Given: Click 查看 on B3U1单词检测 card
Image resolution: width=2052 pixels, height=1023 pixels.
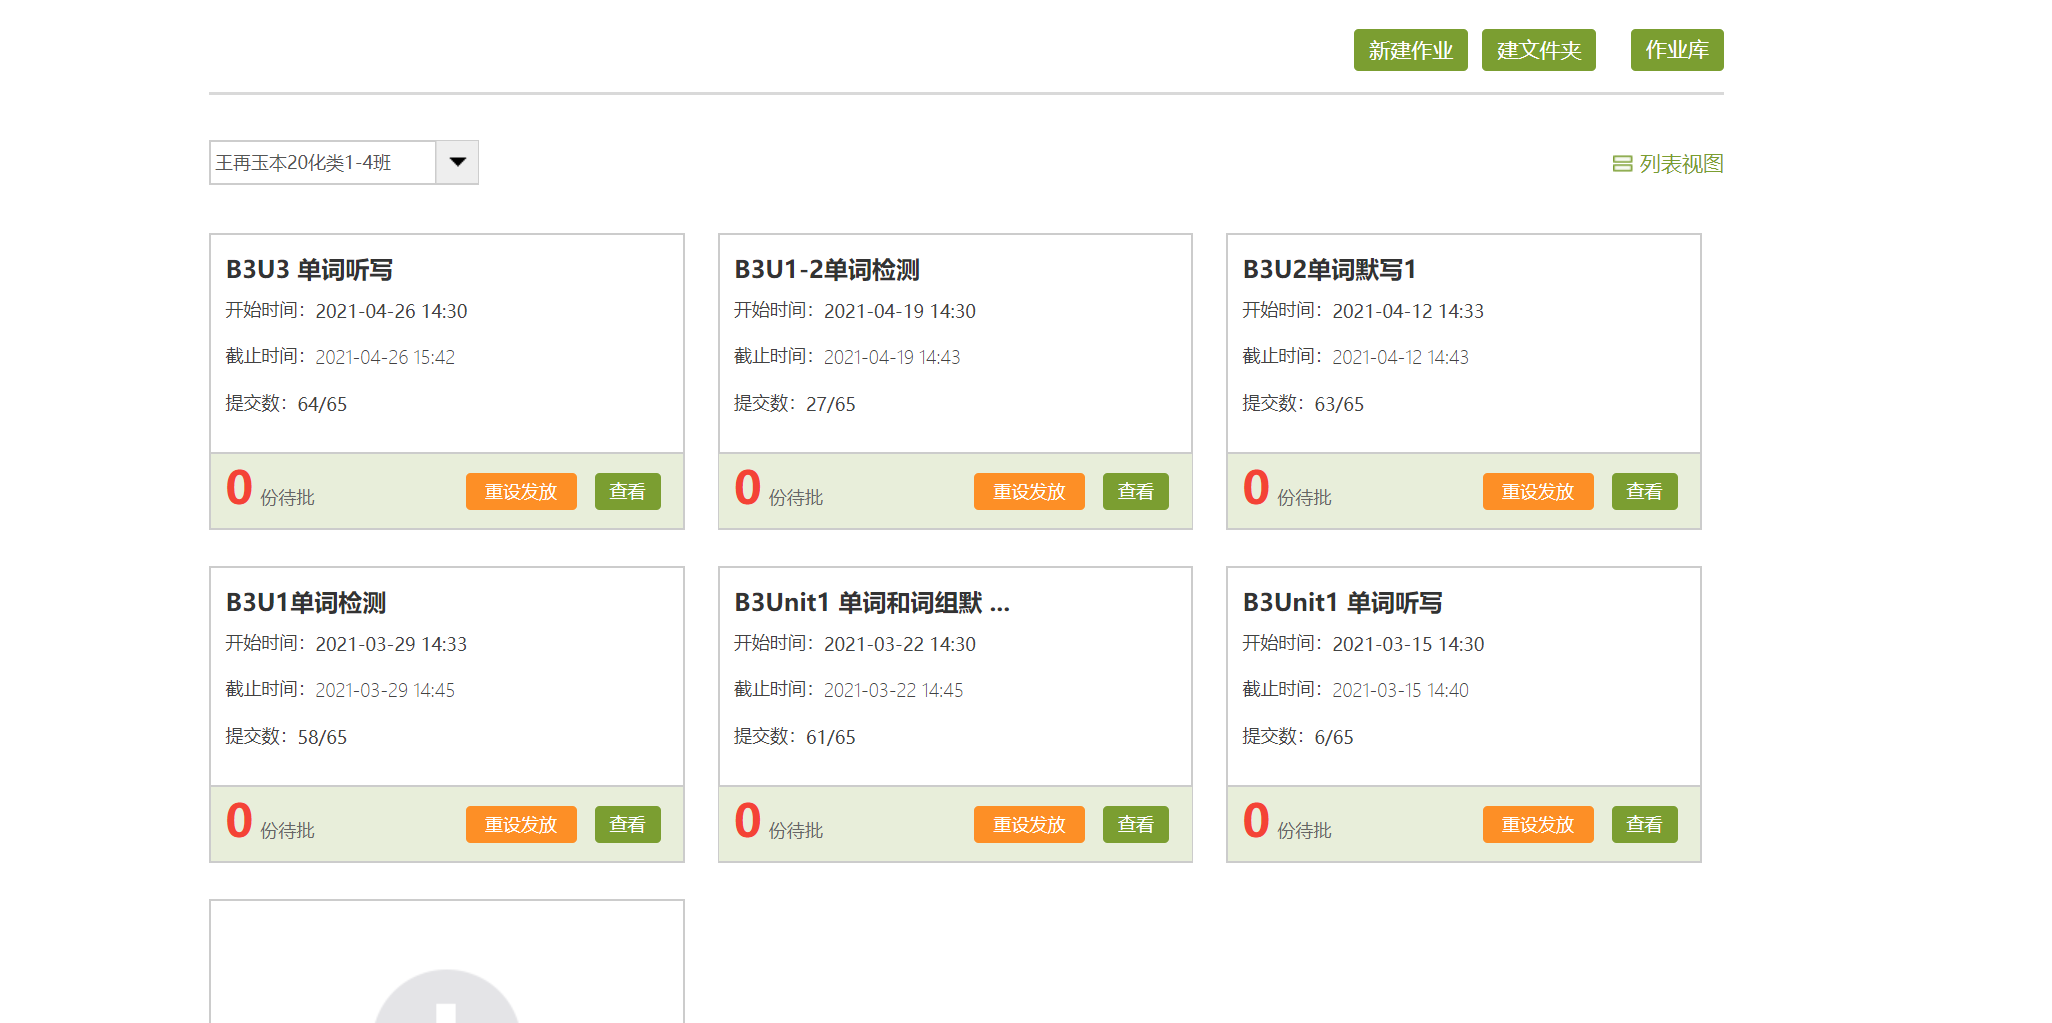Looking at the screenshot, I should pyautogui.click(x=627, y=825).
